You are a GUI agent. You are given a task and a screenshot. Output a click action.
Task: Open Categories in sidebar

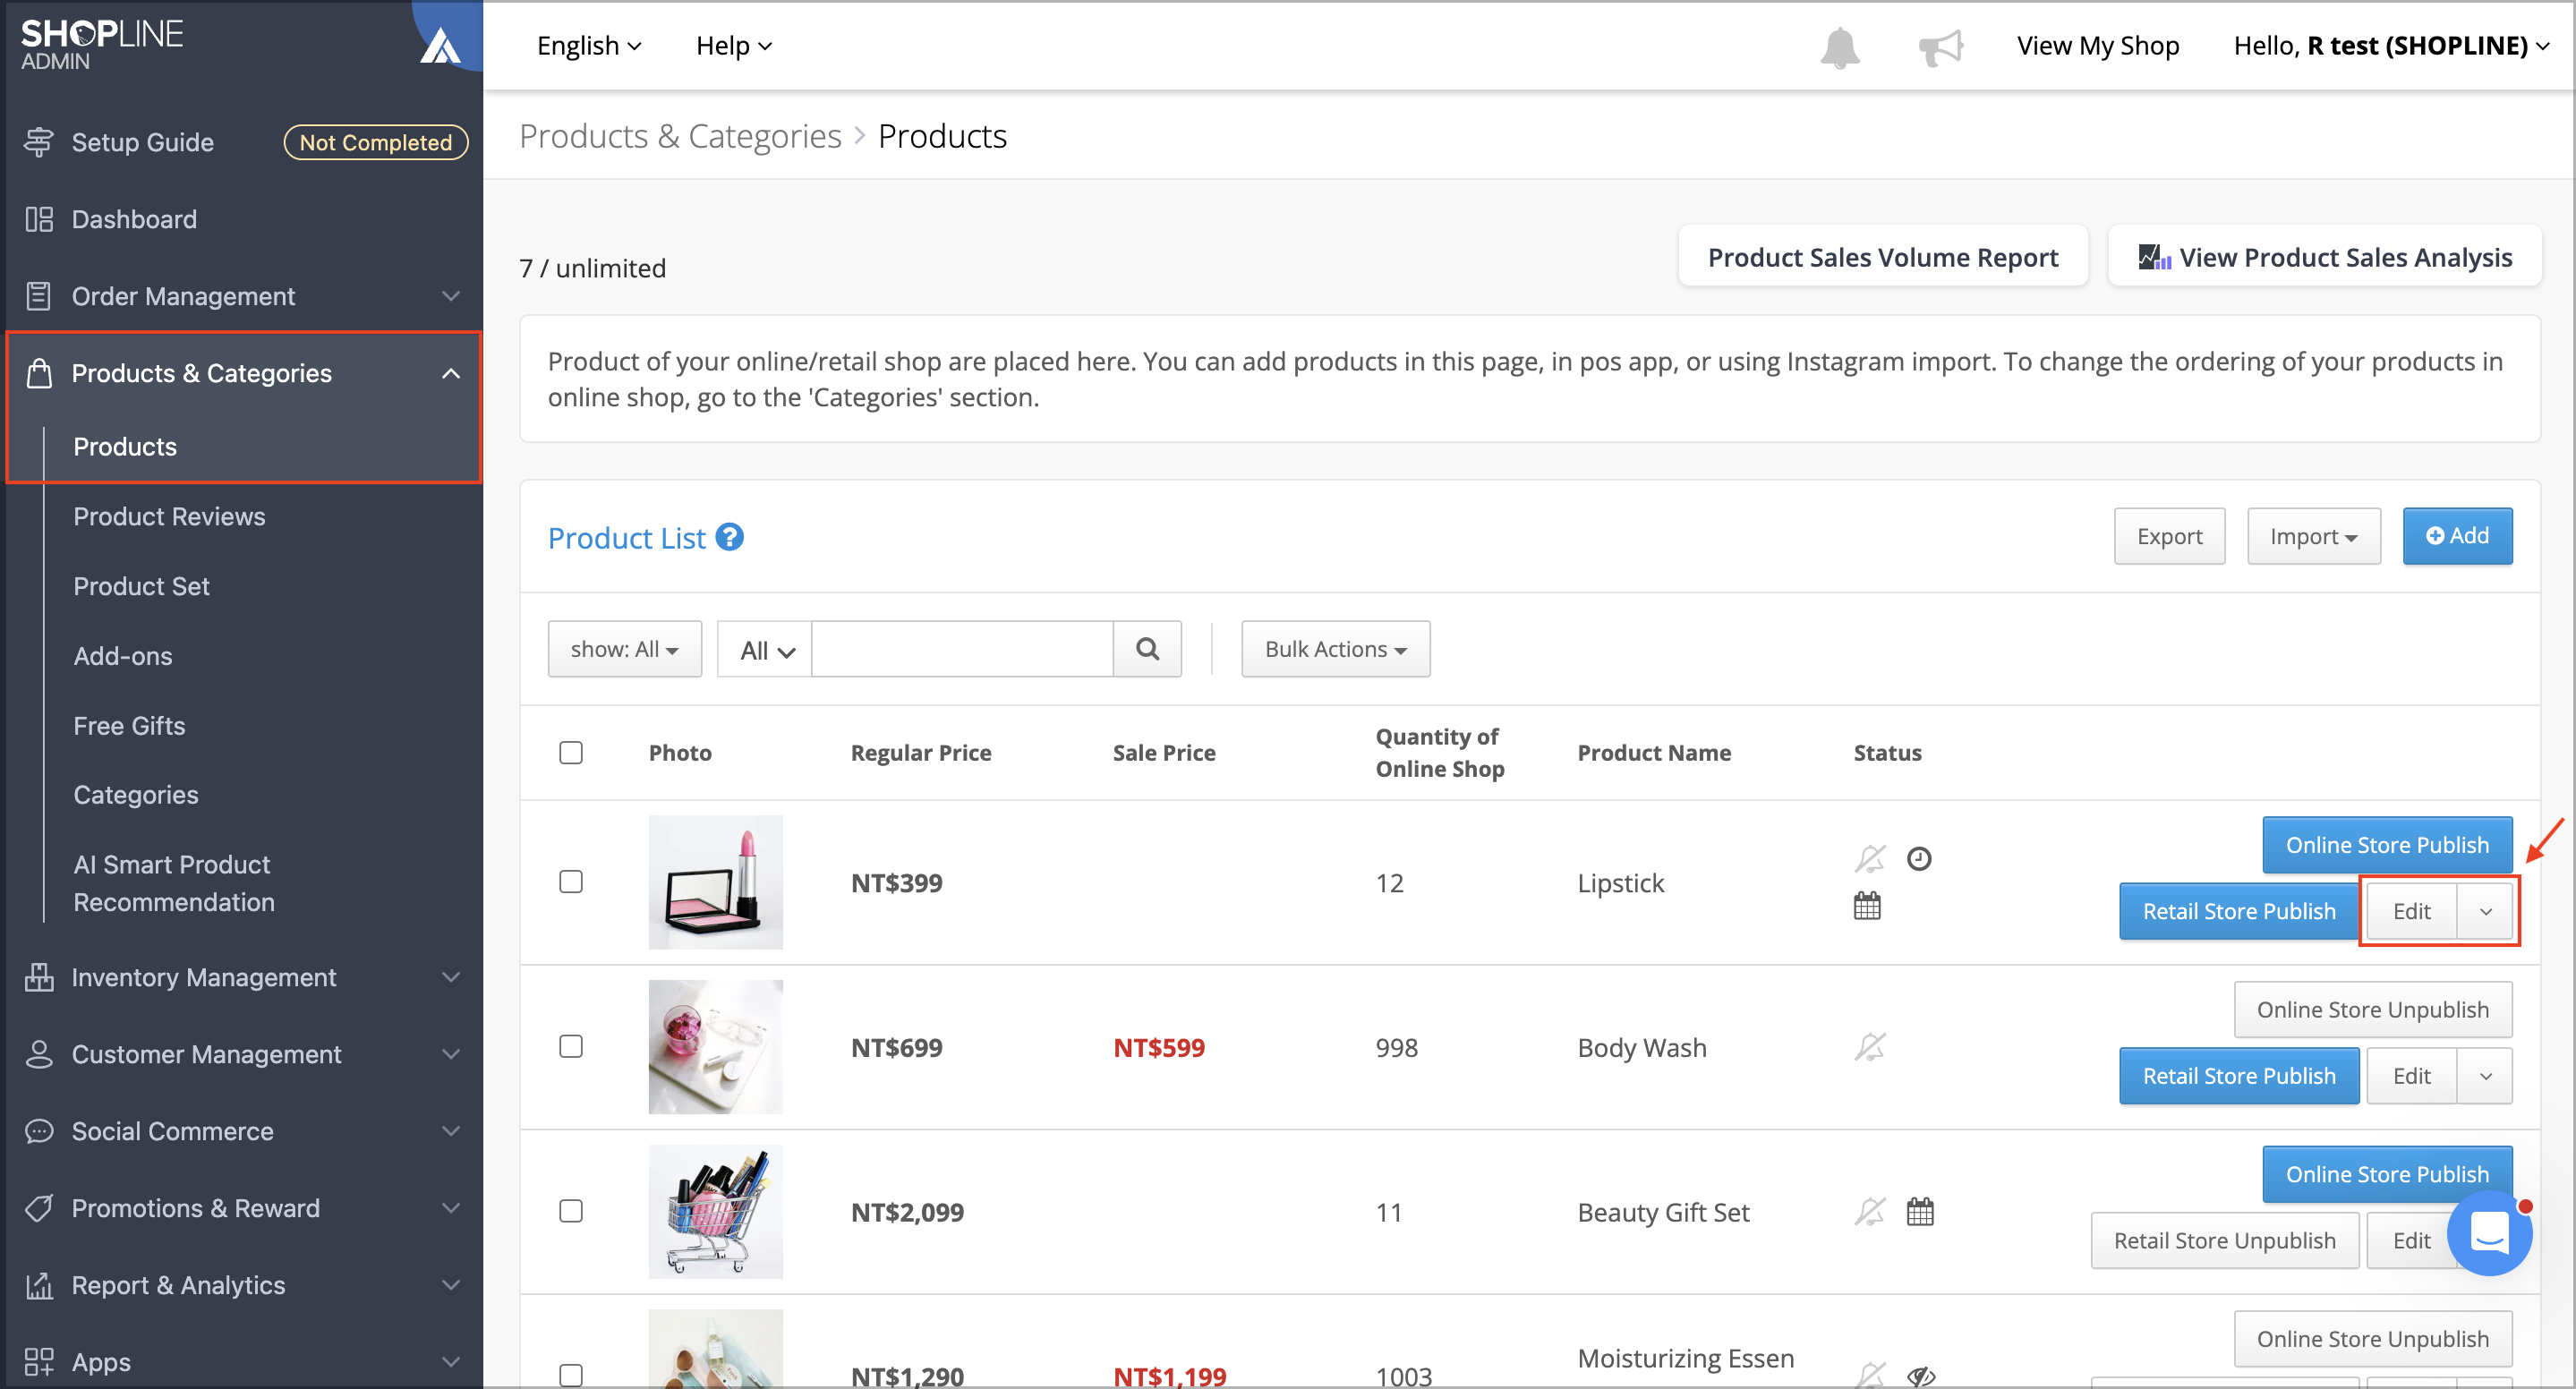pos(136,795)
